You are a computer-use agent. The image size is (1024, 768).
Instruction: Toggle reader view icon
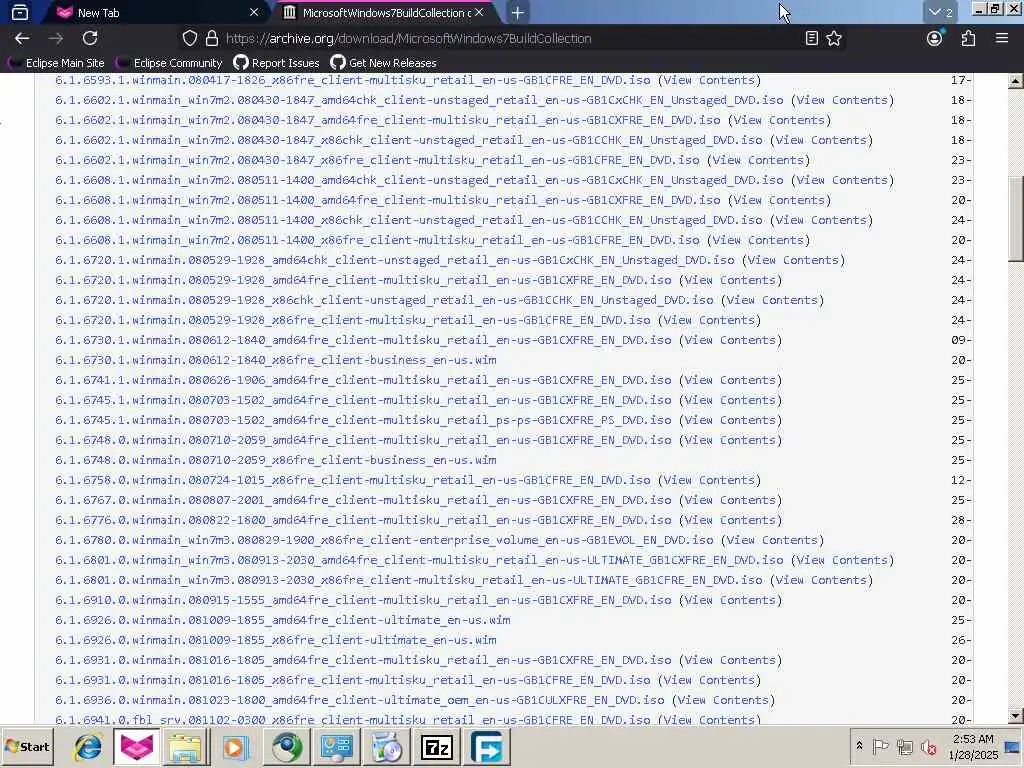pyautogui.click(x=812, y=39)
